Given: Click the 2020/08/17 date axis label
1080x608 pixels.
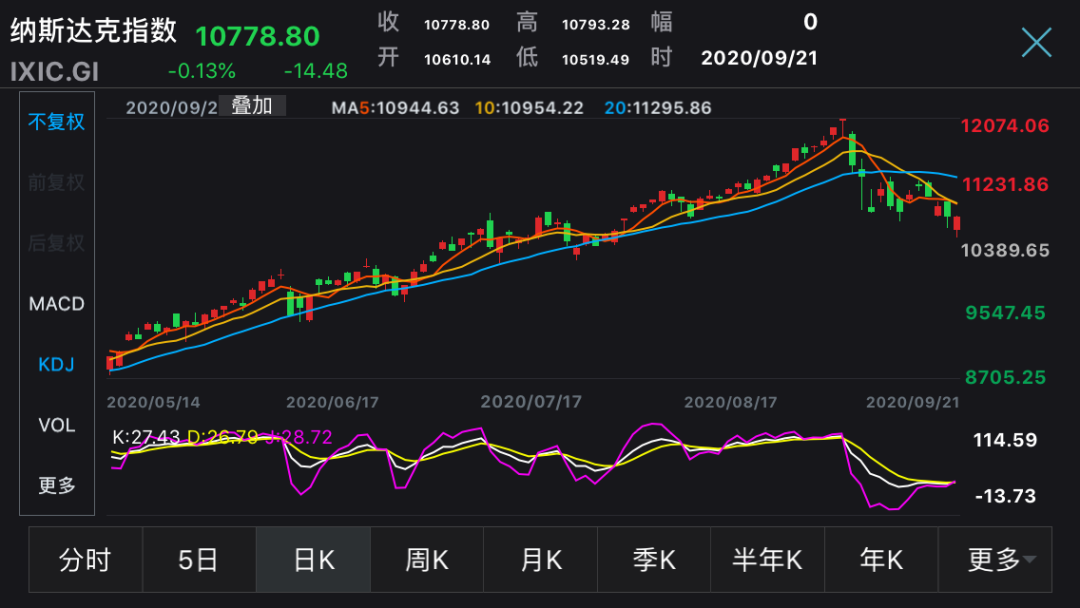Looking at the screenshot, I should [730, 402].
